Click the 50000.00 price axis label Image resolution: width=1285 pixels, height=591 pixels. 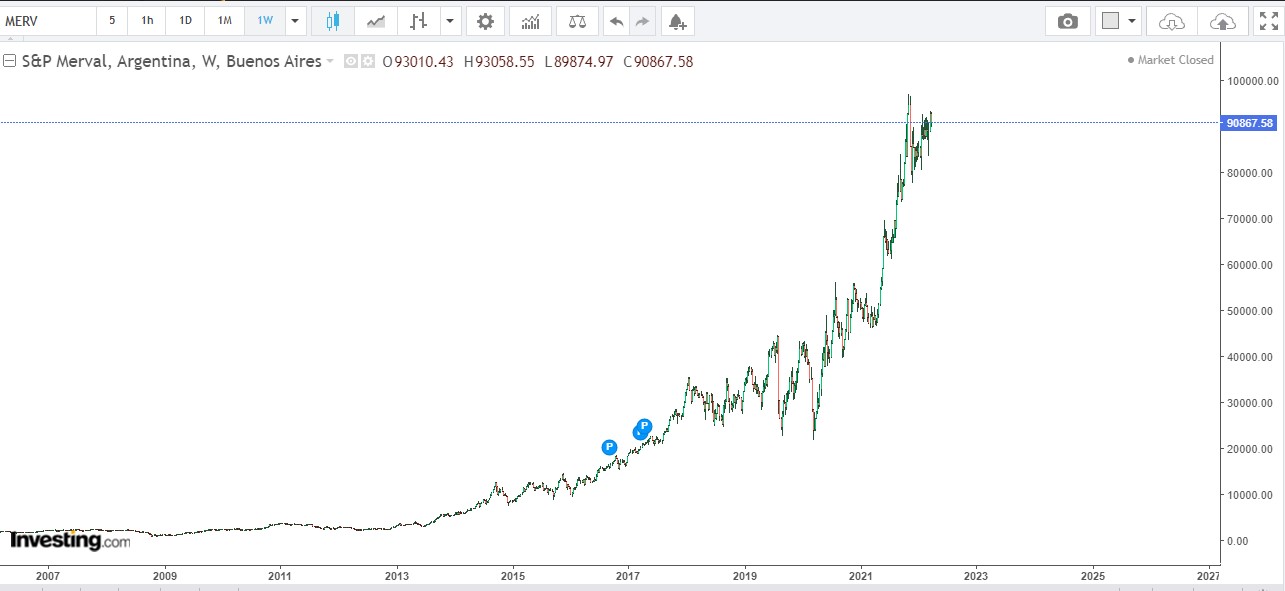(1251, 311)
